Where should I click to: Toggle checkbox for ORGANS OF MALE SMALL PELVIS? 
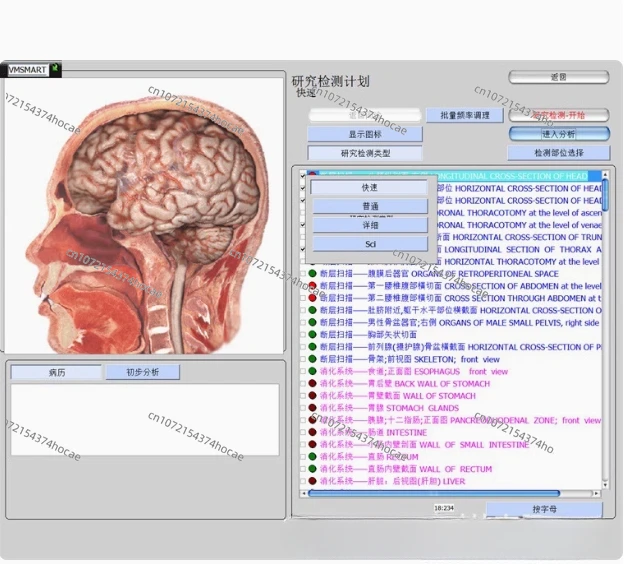click(303, 323)
